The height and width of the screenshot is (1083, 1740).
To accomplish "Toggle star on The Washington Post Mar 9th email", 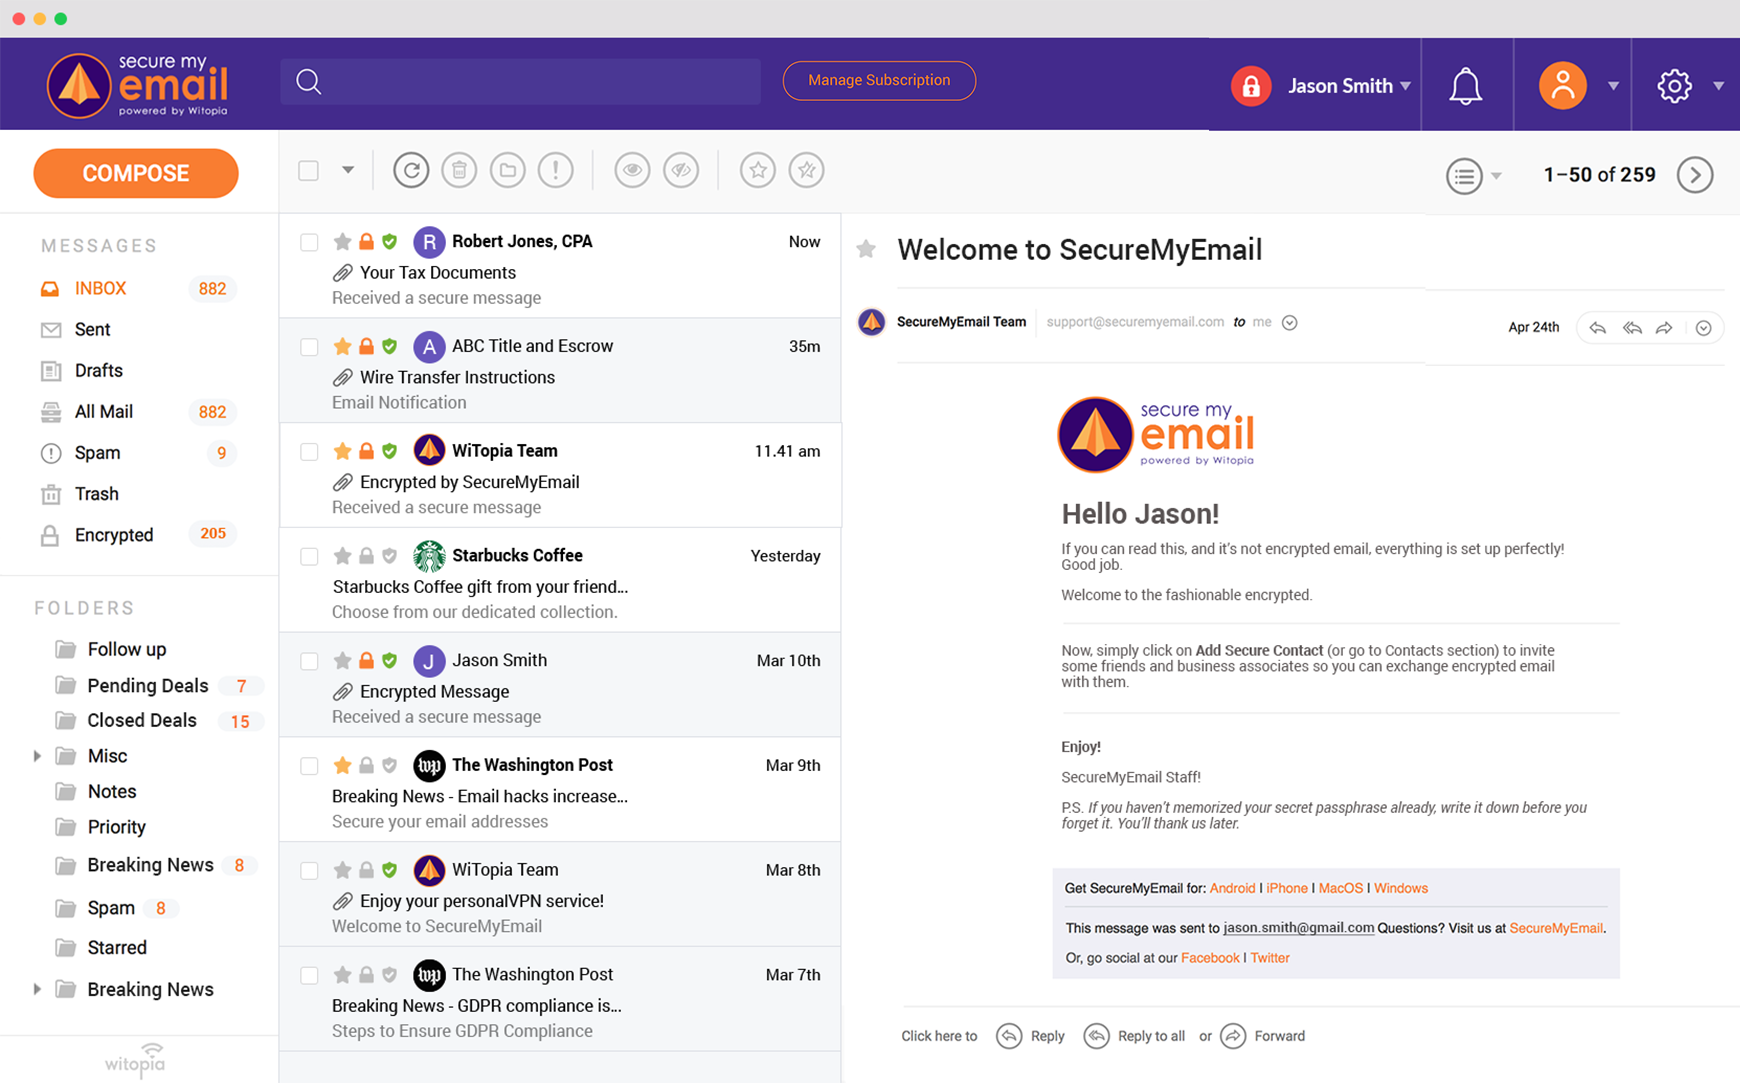I will tap(342, 766).
